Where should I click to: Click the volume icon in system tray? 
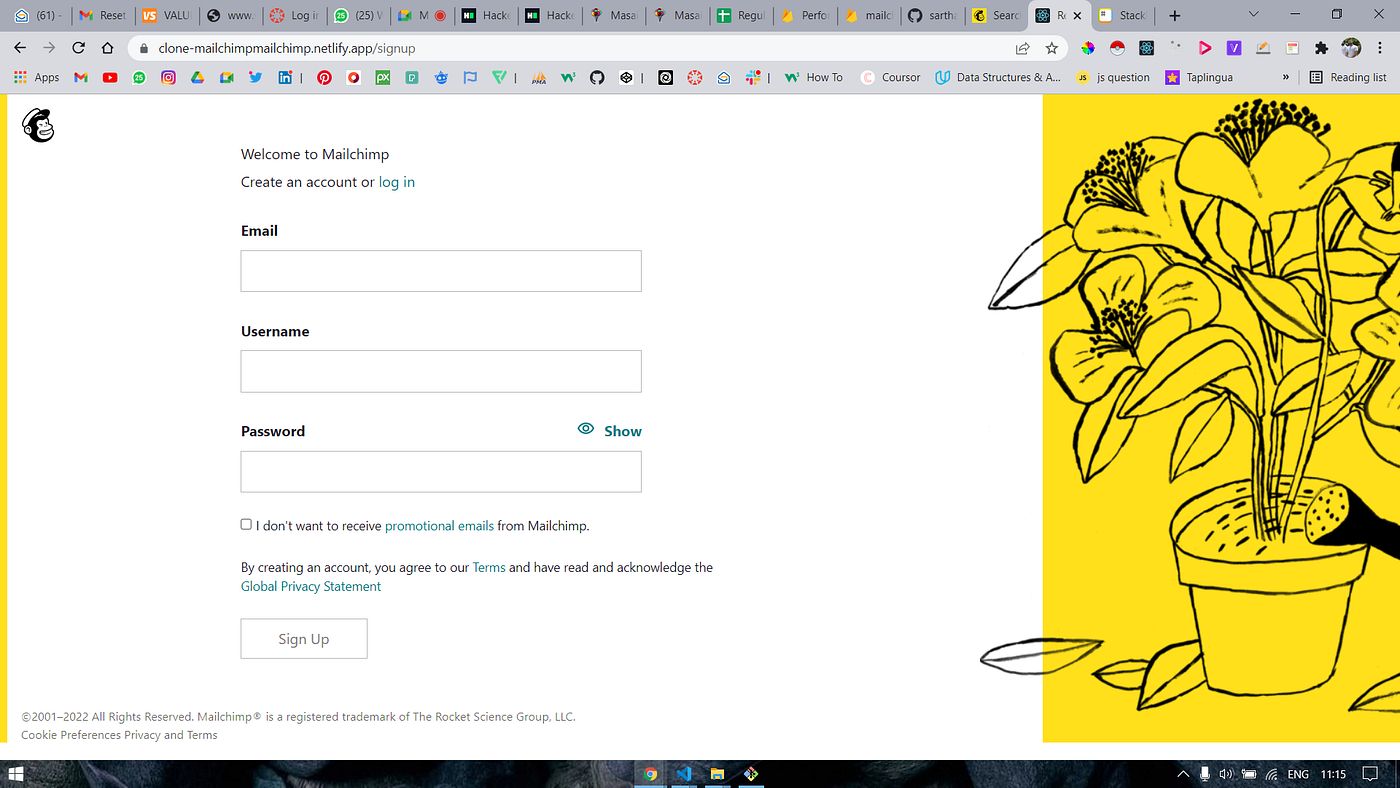coord(1226,774)
